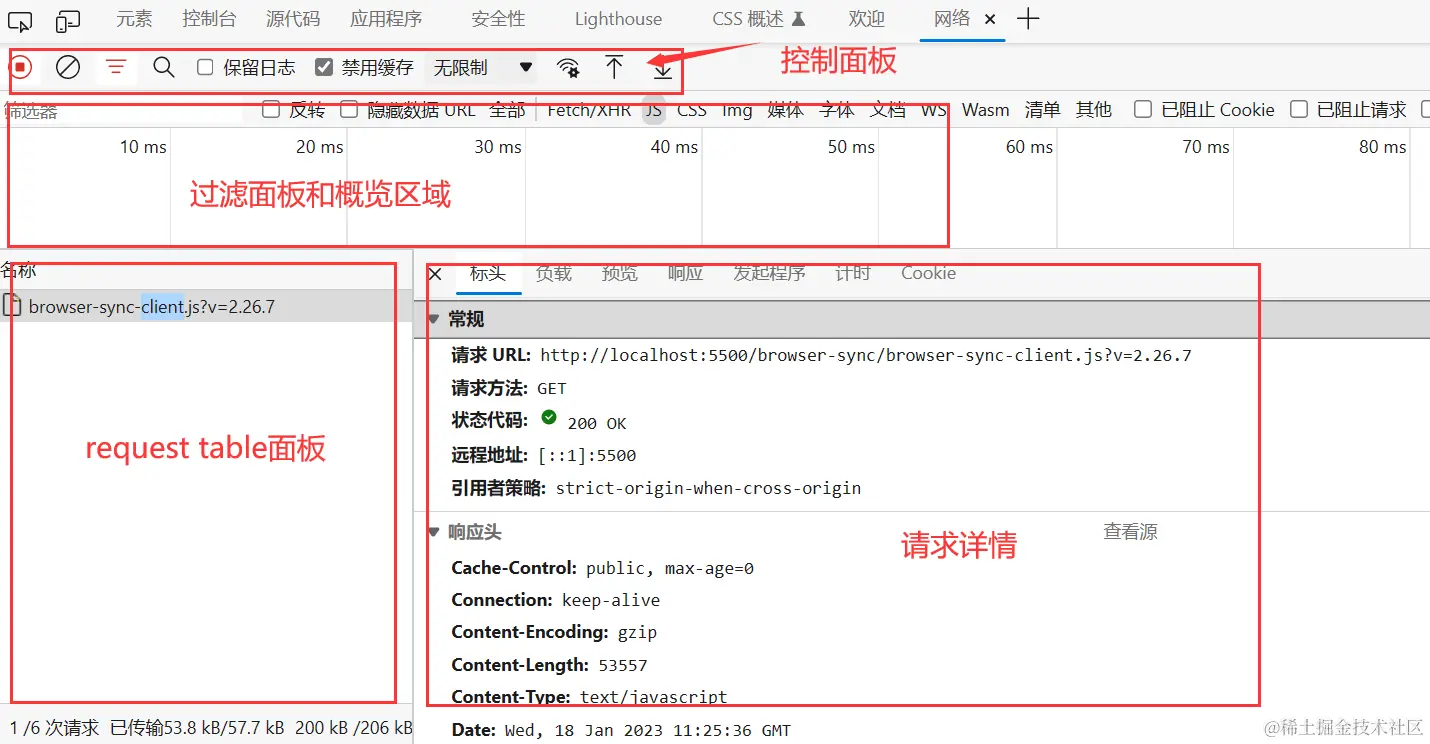The width and height of the screenshot is (1430, 744).
Task: Enable 已阻止 Cookie checkbox
Action: pyautogui.click(x=1142, y=109)
